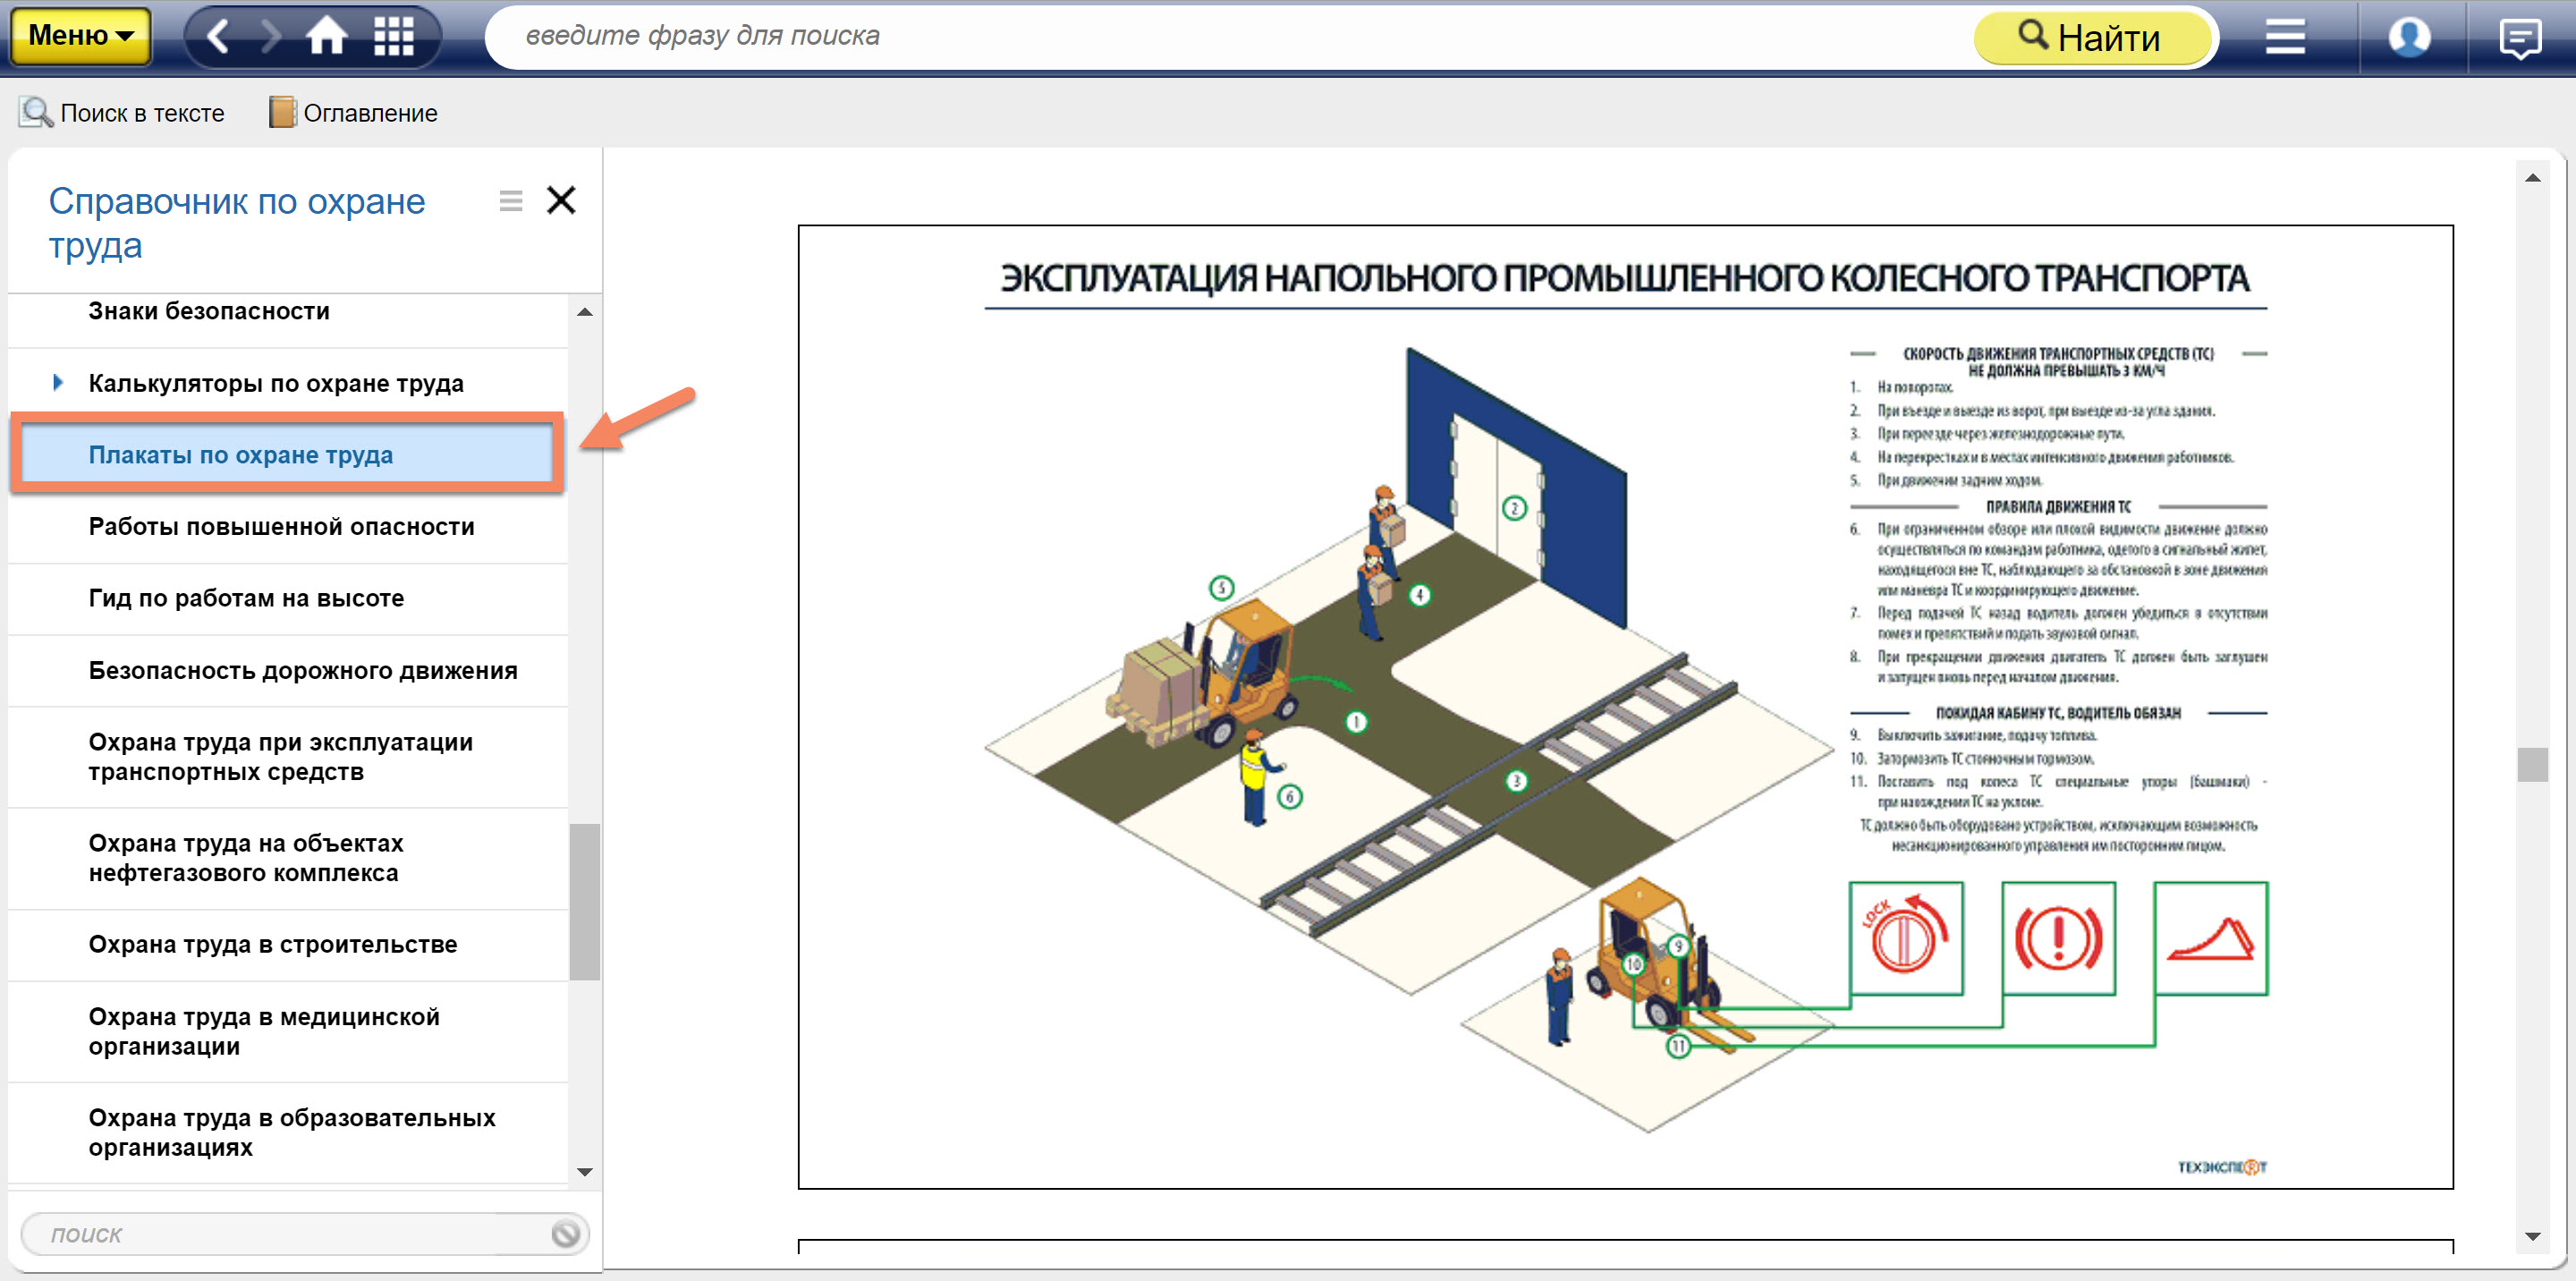Click sidebar list scroll-down arrow

(585, 1171)
